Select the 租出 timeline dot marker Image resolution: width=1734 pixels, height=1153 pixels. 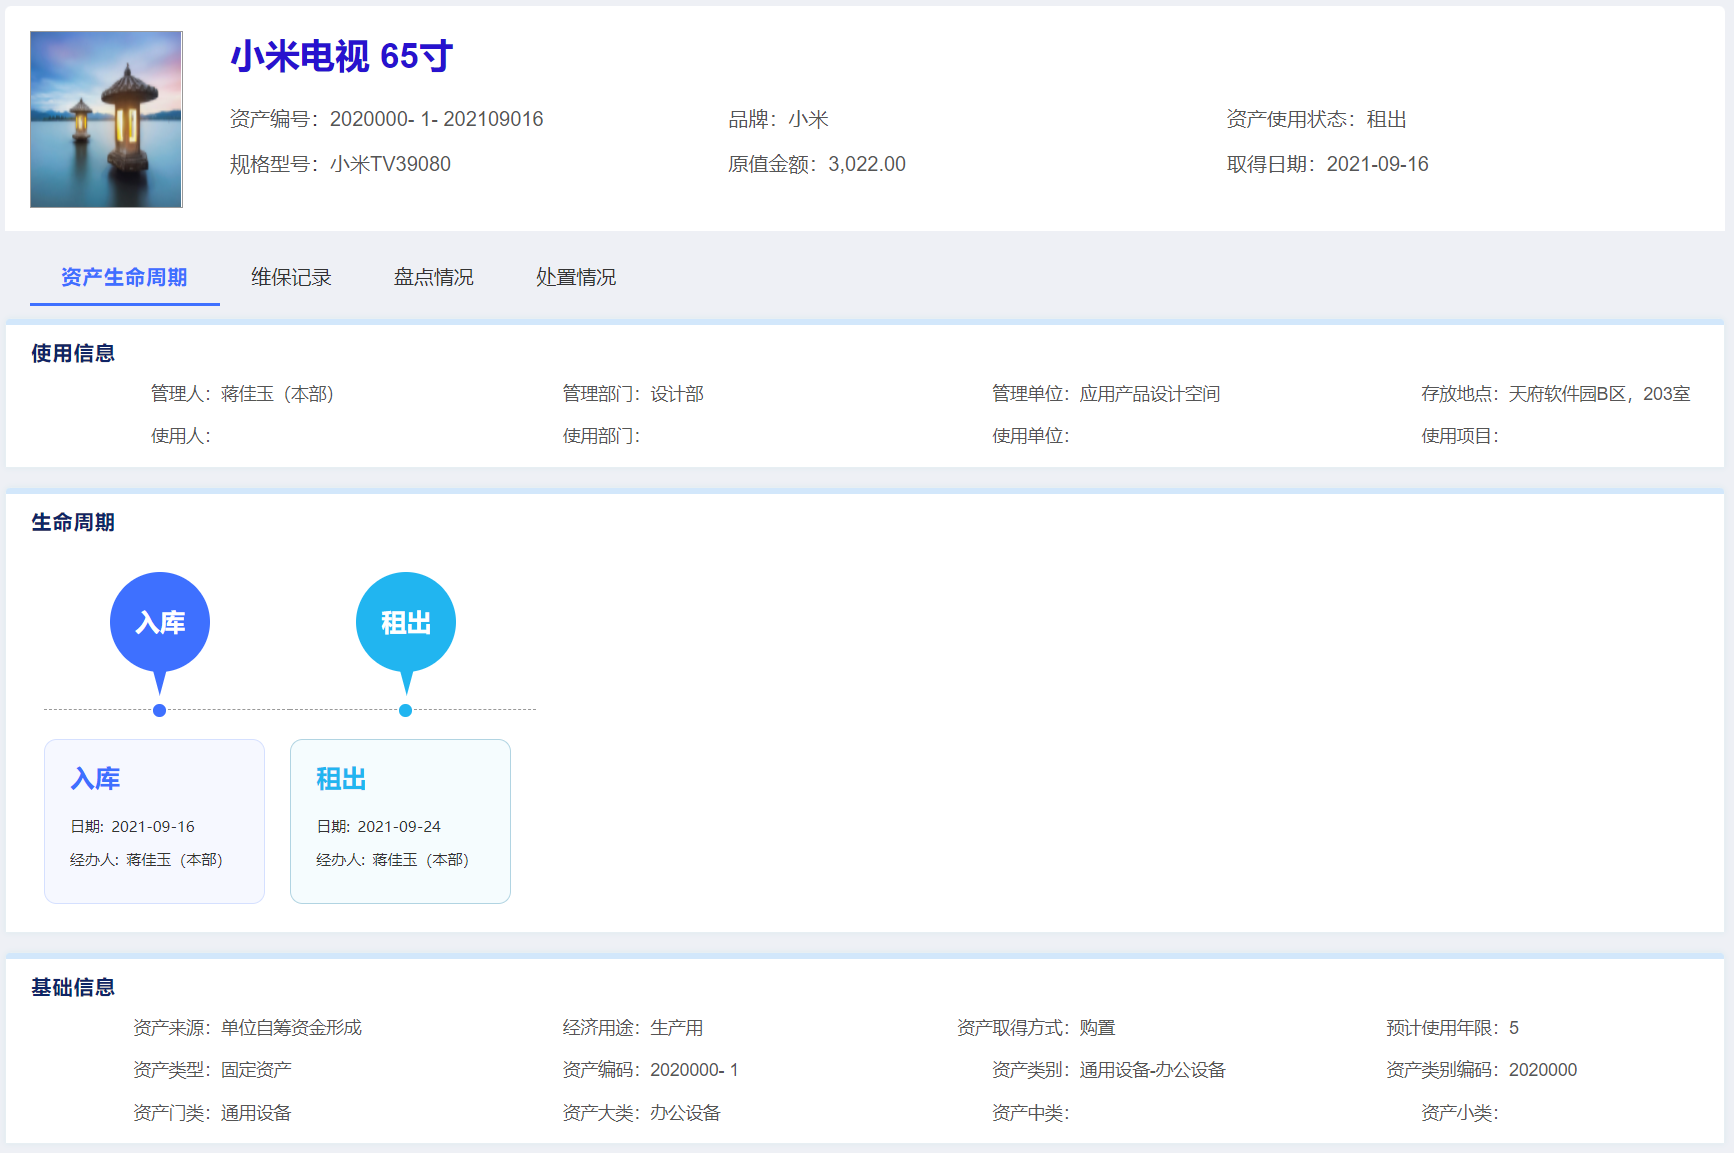pos(405,710)
